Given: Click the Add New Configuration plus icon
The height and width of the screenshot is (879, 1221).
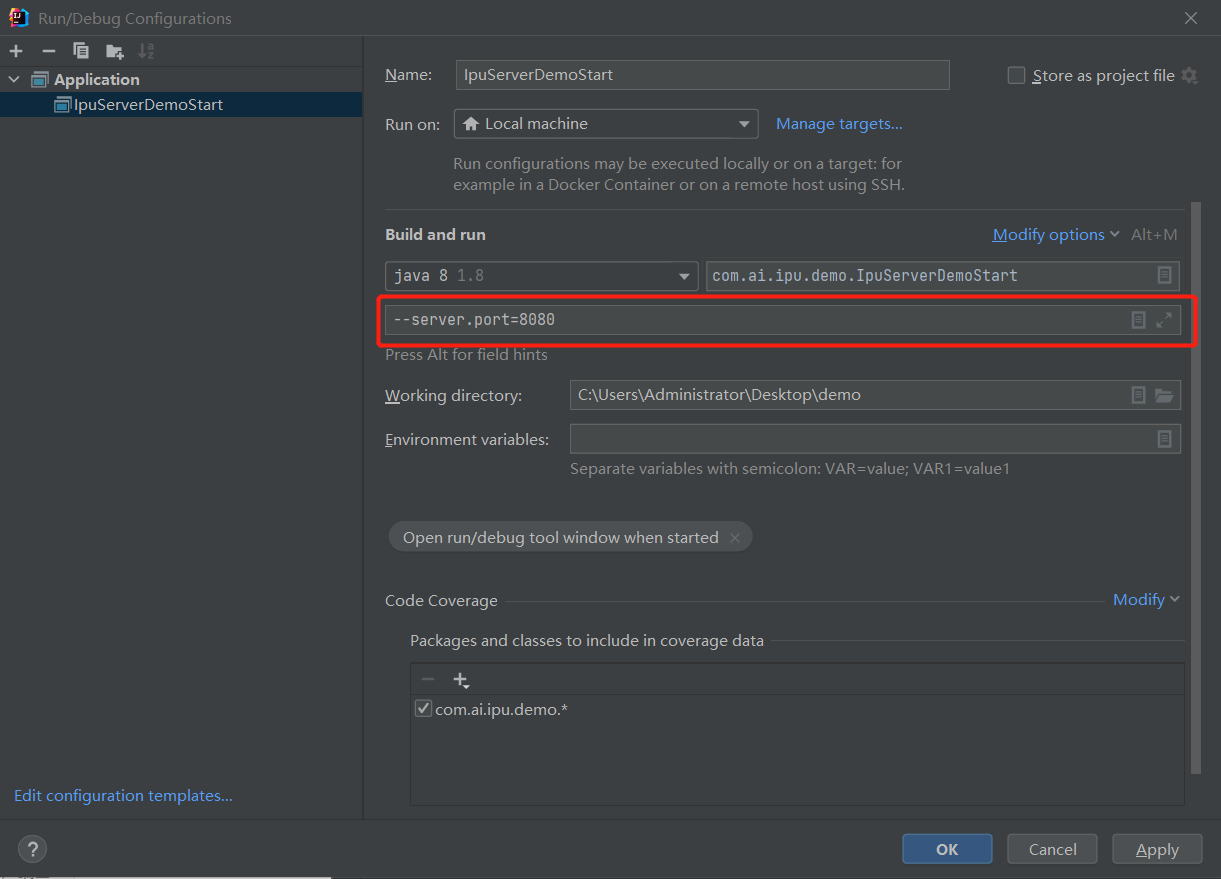Looking at the screenshot, I should click(16, 51).
